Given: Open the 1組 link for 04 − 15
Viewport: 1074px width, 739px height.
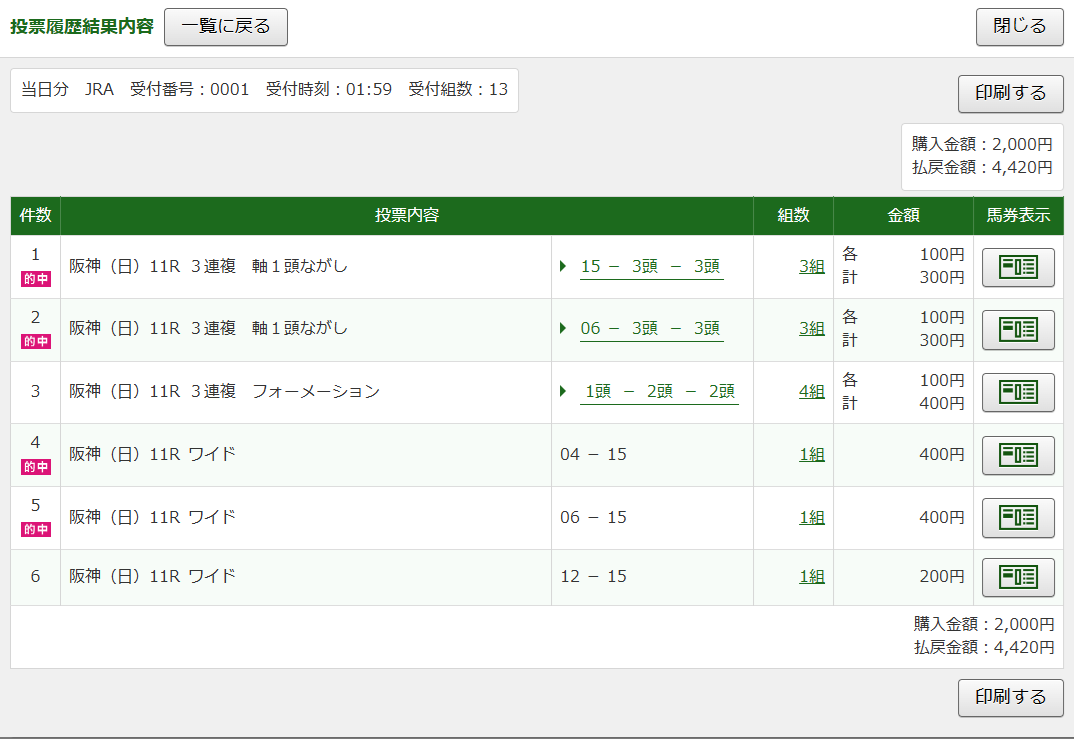Looking at the screenshot, I should tap(812, 455).
